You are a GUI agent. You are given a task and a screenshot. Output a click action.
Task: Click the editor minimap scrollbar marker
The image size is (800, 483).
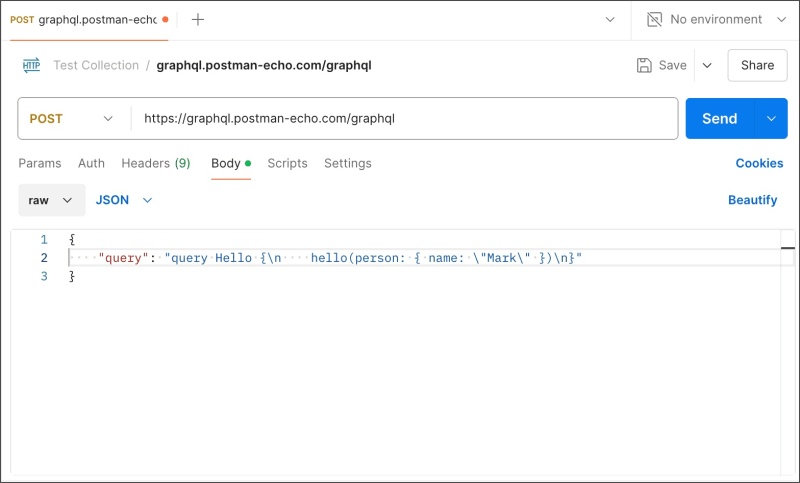[x=788, y=248]
